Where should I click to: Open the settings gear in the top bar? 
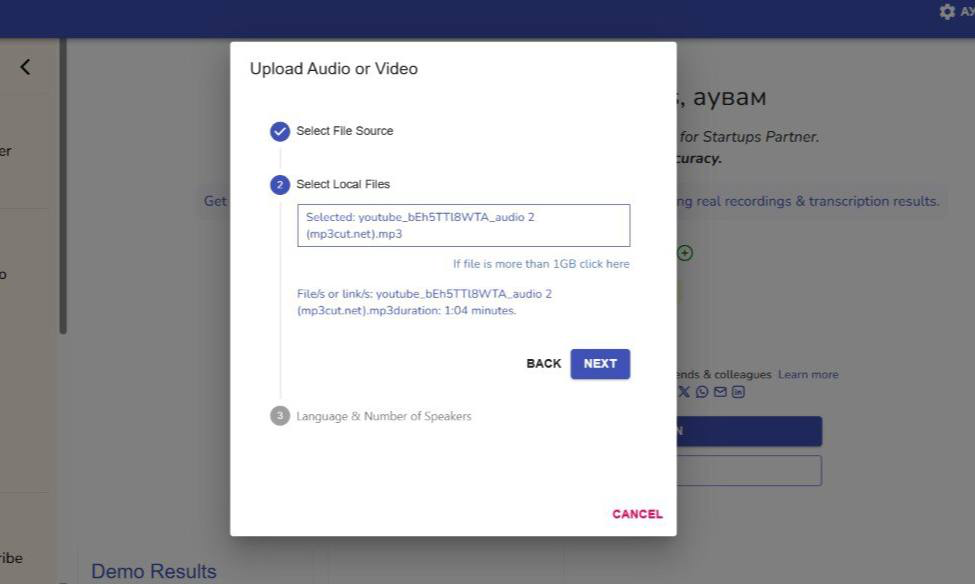(x=947, y=12)
